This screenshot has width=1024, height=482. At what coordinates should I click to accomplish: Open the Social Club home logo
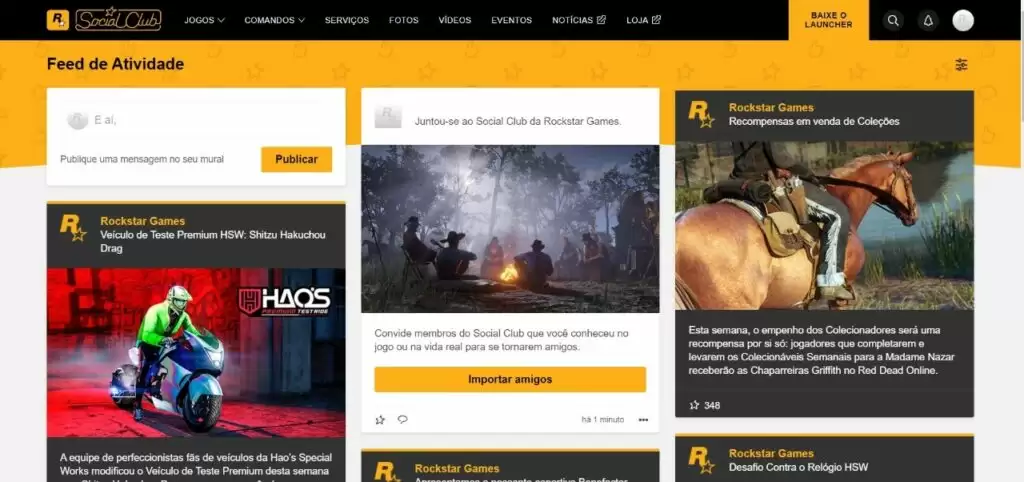[x=118, y=20]
